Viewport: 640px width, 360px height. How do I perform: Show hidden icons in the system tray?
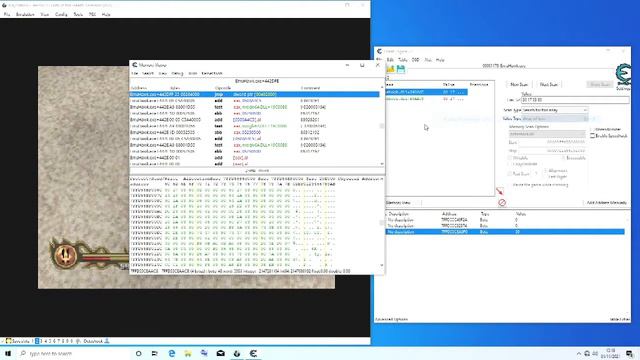(x=579, y=353)
